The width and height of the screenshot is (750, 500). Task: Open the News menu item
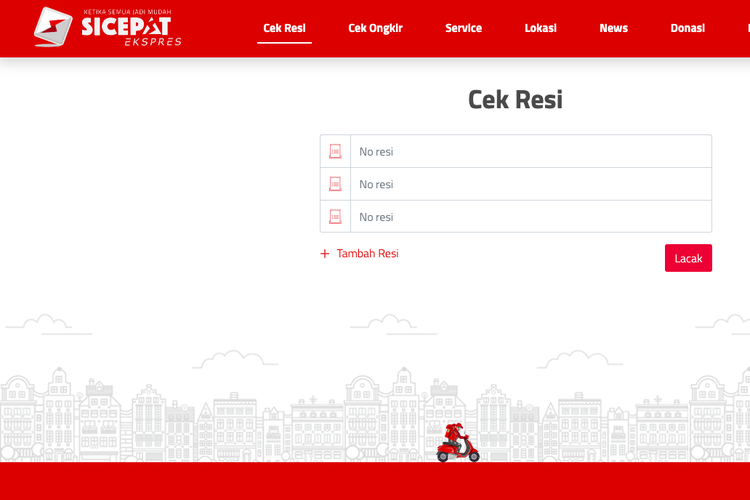pyautogui.click(x=613, y=28)
